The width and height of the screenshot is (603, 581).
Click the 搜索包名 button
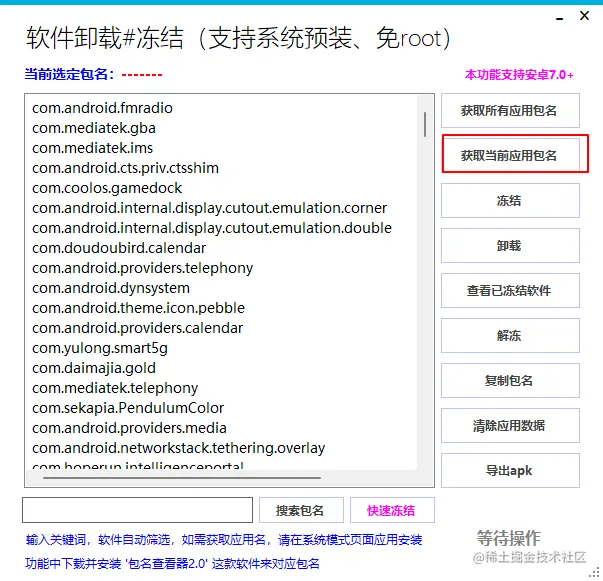pyautogui.click(x=301, y=510)
